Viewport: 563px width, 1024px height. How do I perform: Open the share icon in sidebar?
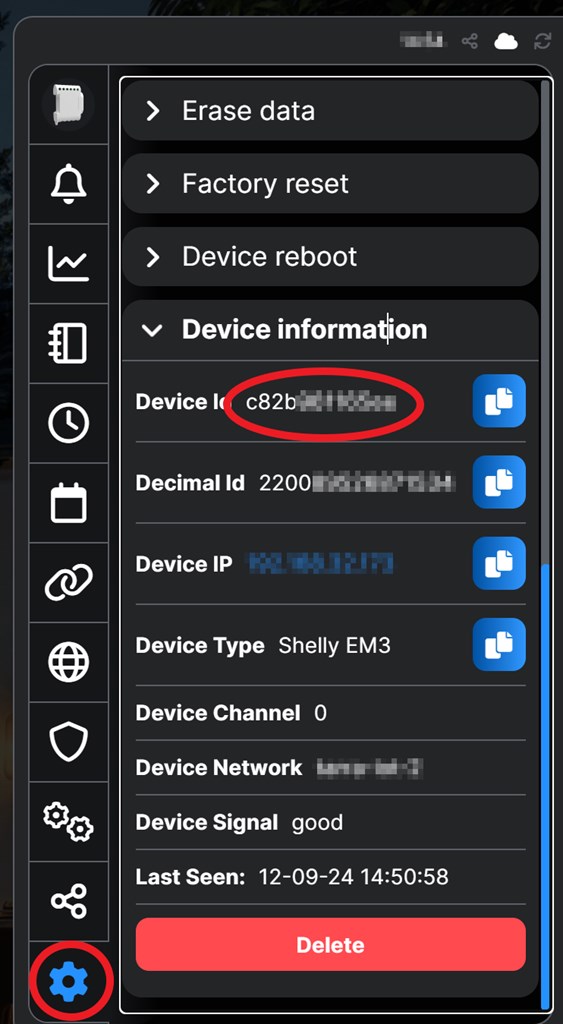click(69, 901)
